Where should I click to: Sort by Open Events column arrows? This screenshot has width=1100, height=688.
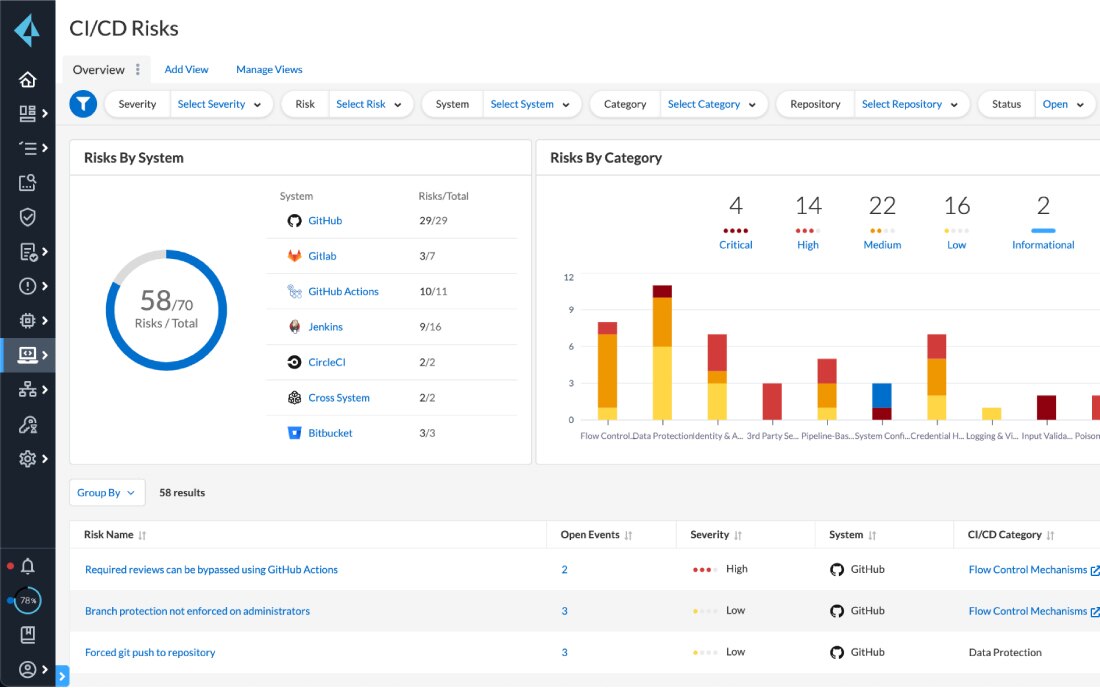629,535
